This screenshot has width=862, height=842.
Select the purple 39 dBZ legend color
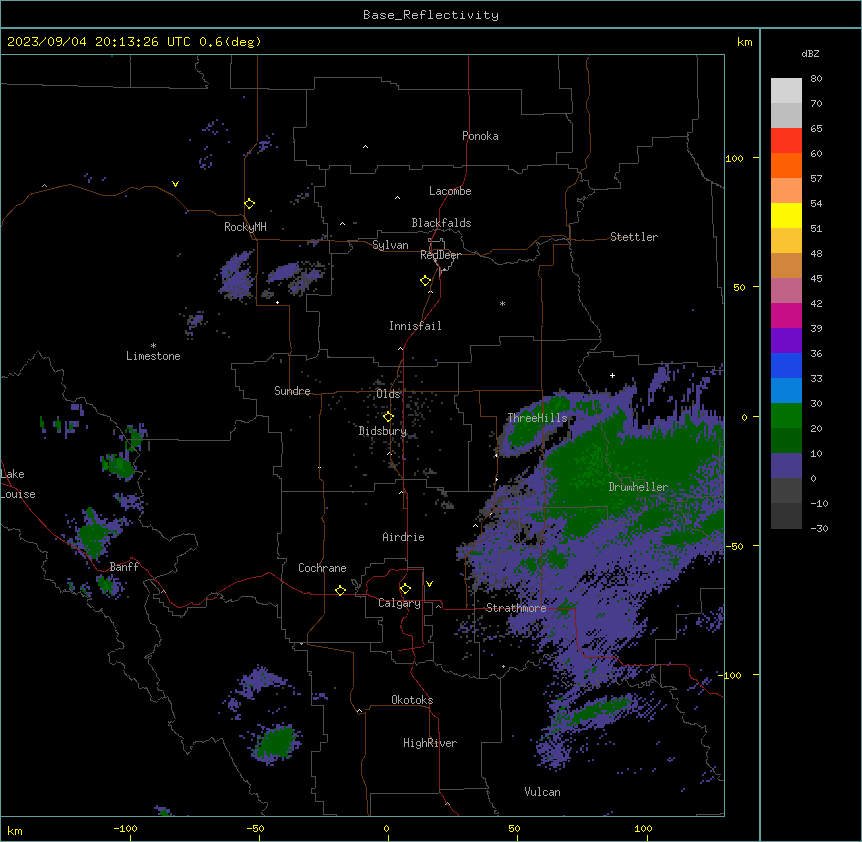(786, 341)
